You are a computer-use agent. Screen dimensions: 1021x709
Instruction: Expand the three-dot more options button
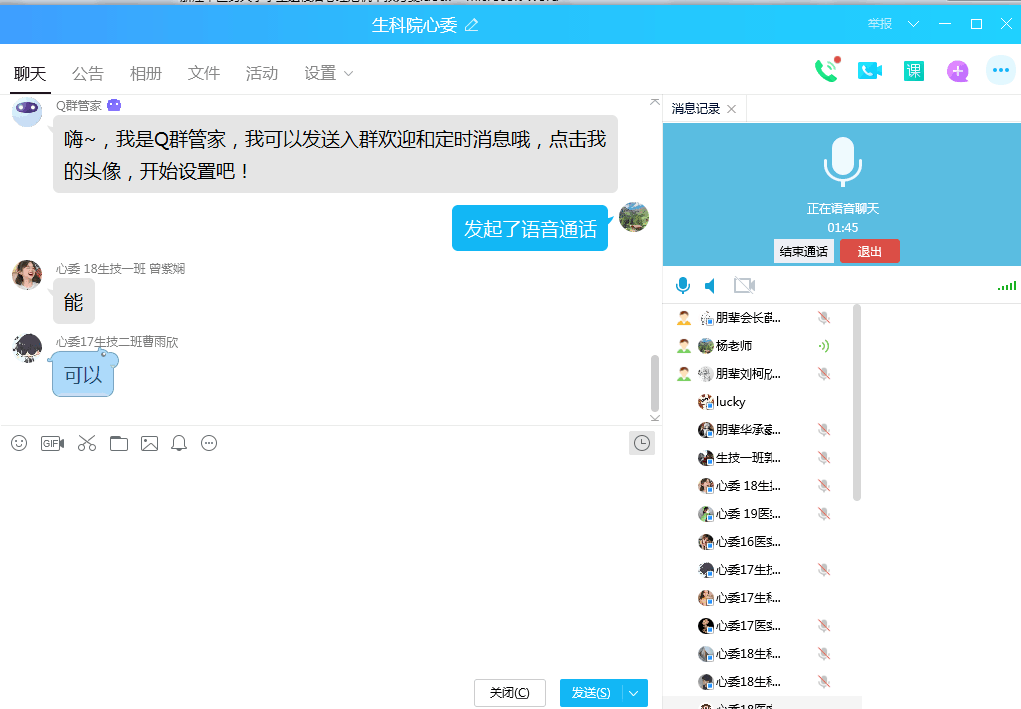click(x=1000, y=71)
